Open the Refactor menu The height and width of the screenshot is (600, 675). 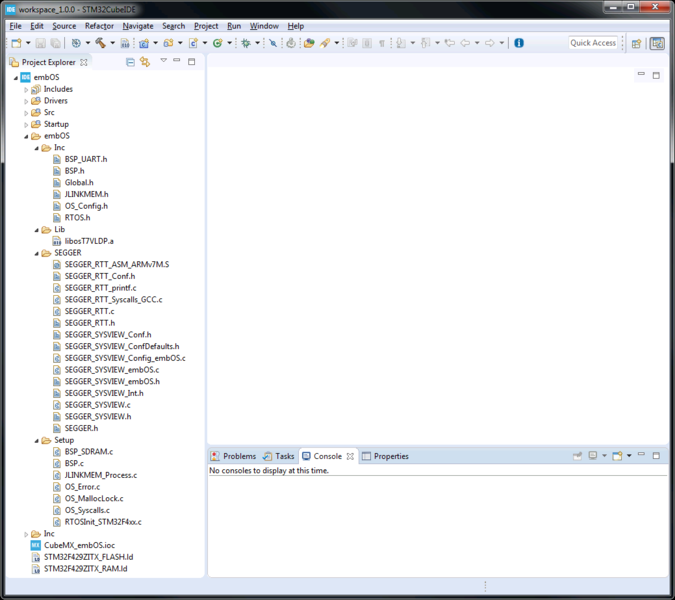(x=99, y=26)
